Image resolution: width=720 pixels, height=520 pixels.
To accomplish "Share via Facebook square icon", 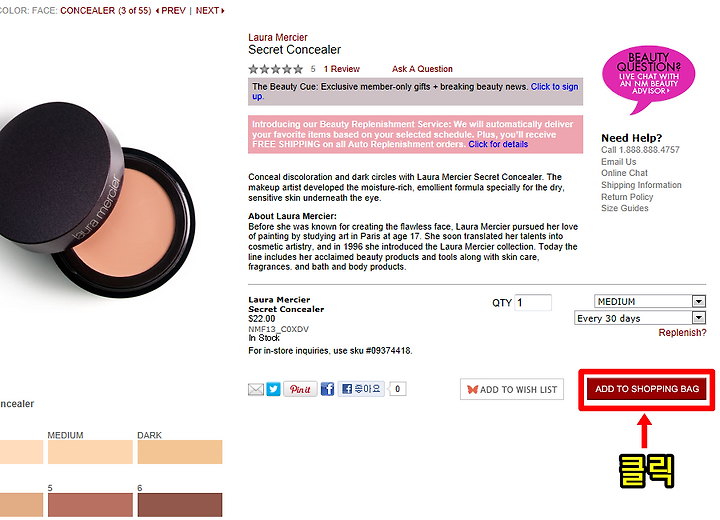I will pyautogui.click(x=327, y=389).
